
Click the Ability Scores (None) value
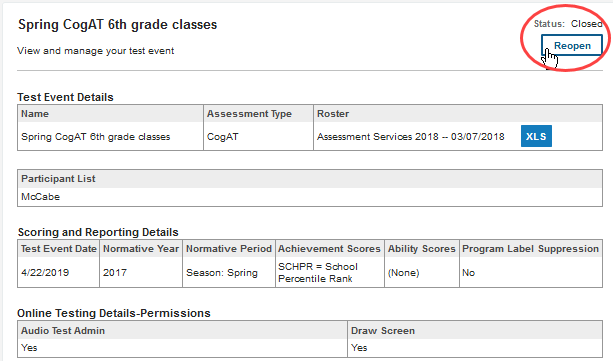pyautogui.click(x=403, y=273)
